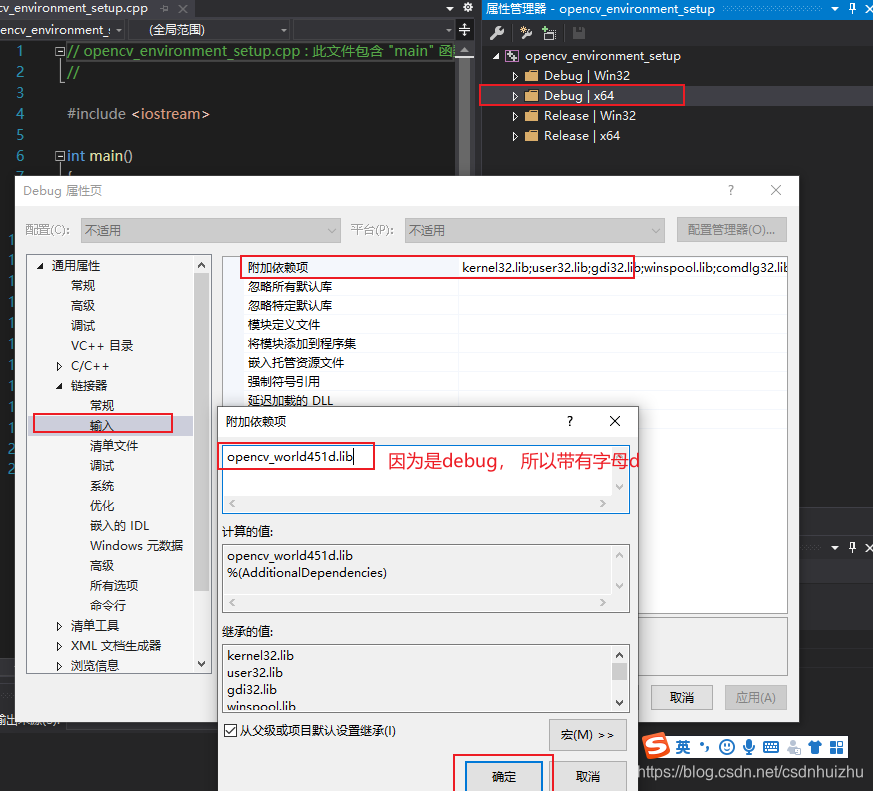Pin the Property Manager panel
This screenshot has height=791, width=873.
click(852, 8)
